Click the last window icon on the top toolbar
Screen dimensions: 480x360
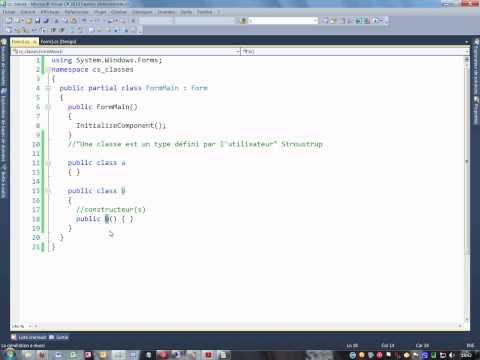coord(377,21)
